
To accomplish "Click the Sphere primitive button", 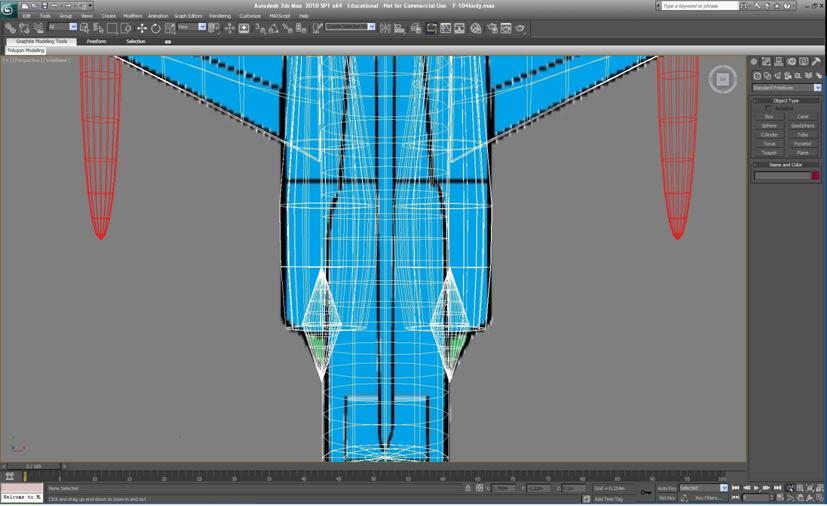I will coord(769,126).
